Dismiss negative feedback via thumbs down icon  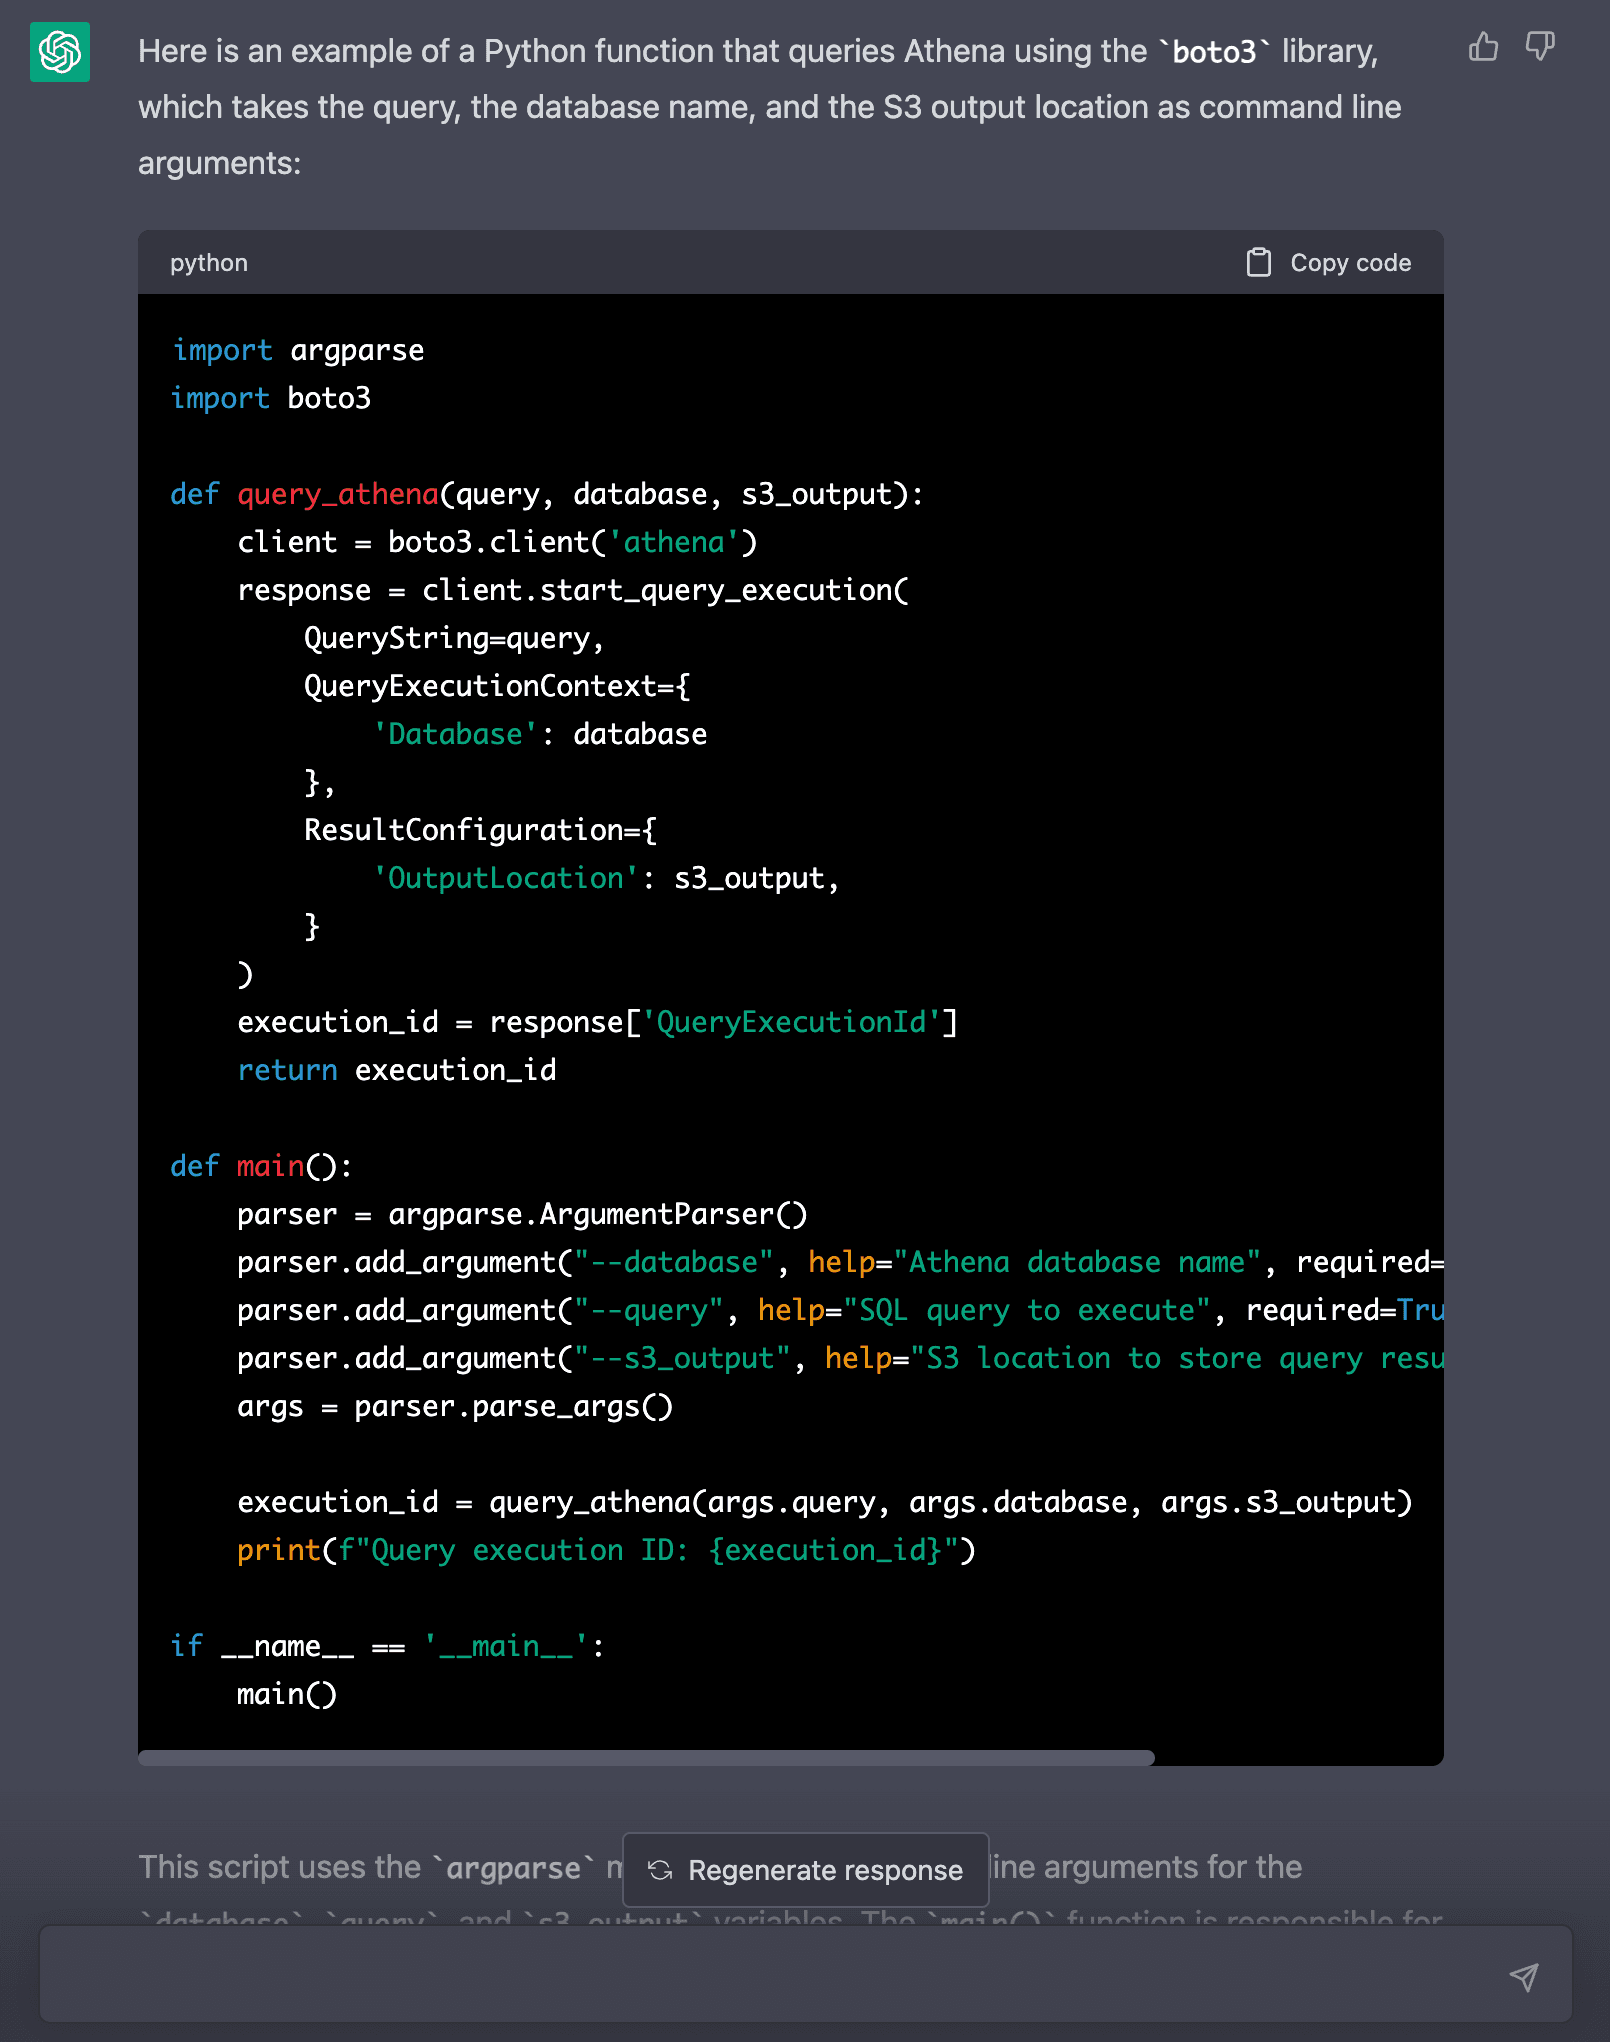pos(1540,46)
